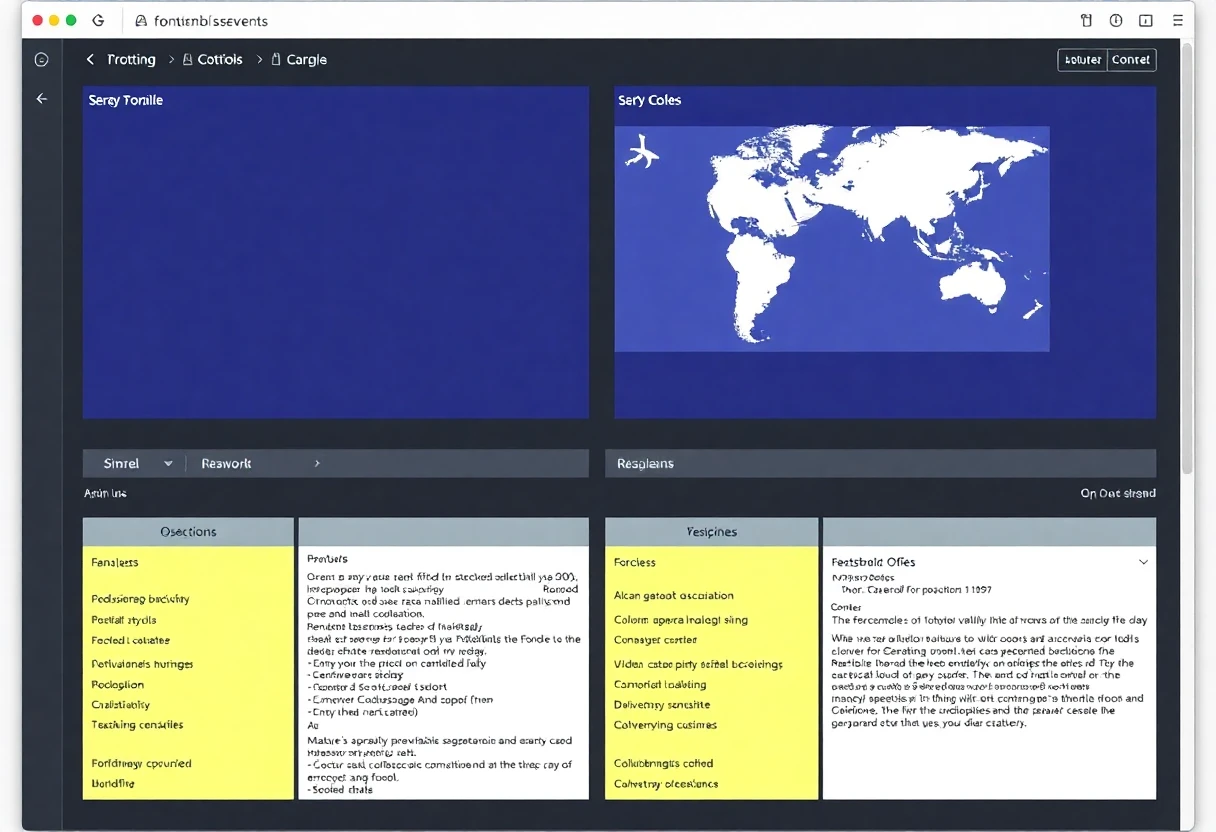This screenshot has width=1216, height=832.
Task: Click the browser reload icon
Action: click(98, 20)
